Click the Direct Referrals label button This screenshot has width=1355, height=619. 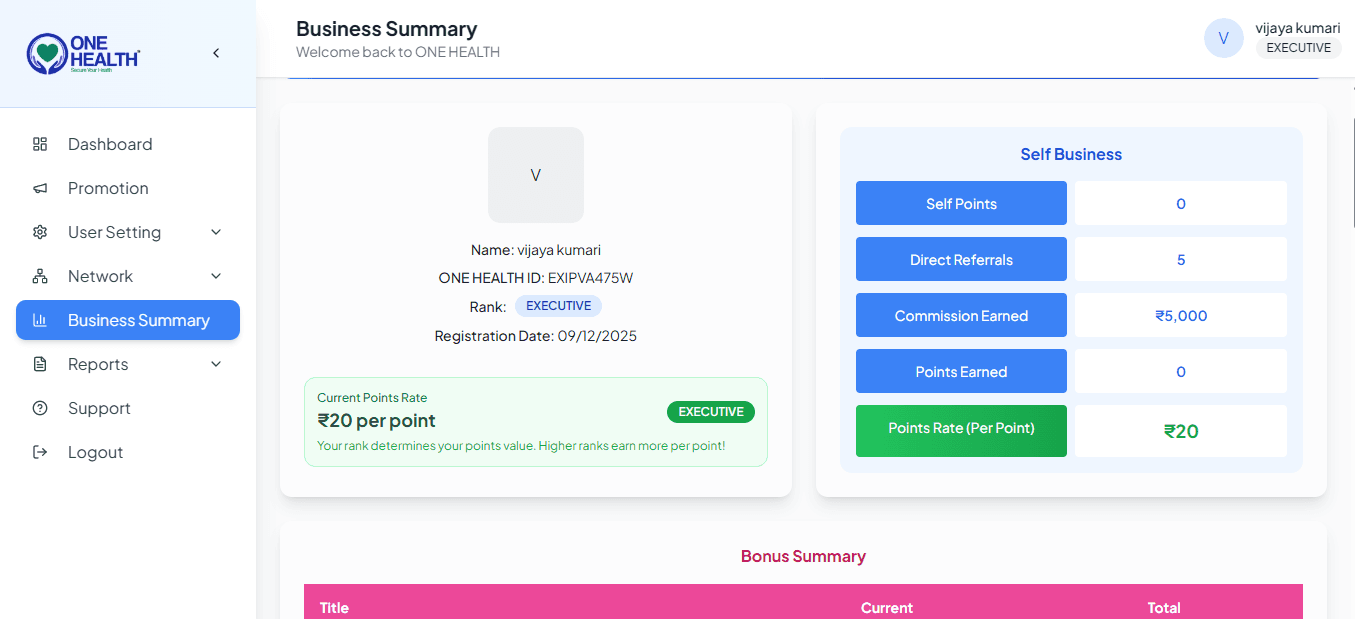961,259
